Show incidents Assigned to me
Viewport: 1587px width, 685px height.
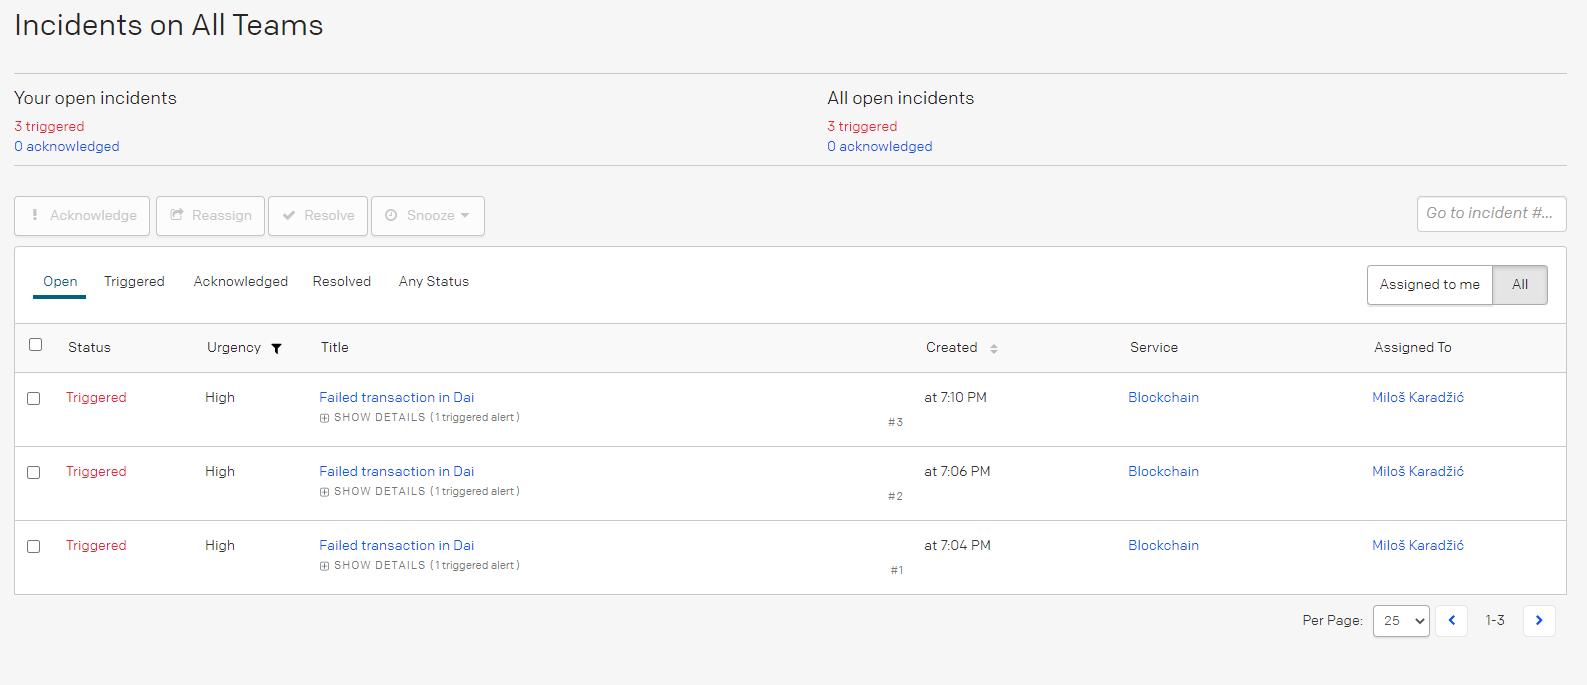(x=1429, y=285)
